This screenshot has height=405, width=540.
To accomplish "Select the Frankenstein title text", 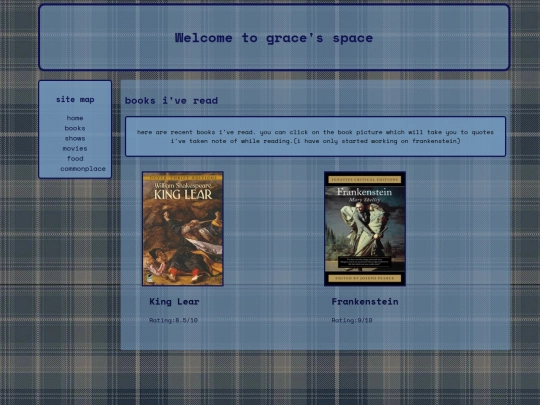I will [365, 302].
